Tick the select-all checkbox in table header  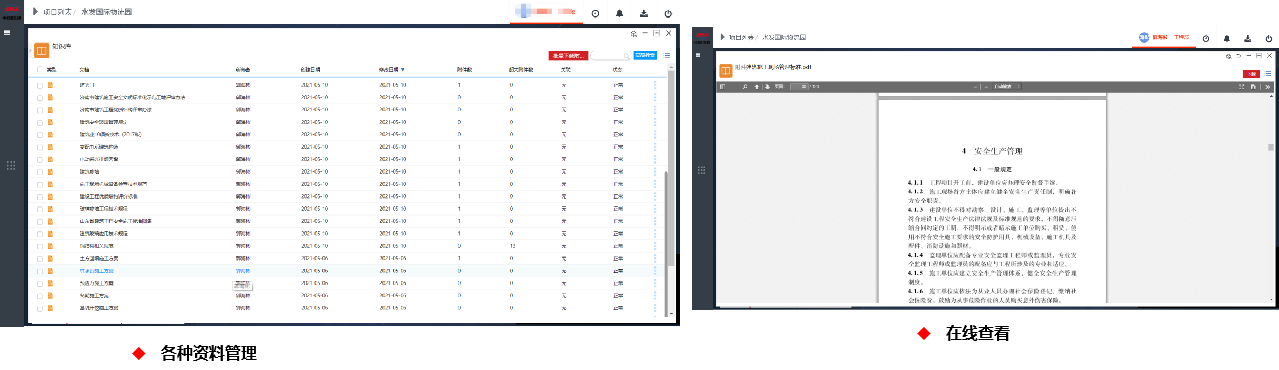click(40, 70)
